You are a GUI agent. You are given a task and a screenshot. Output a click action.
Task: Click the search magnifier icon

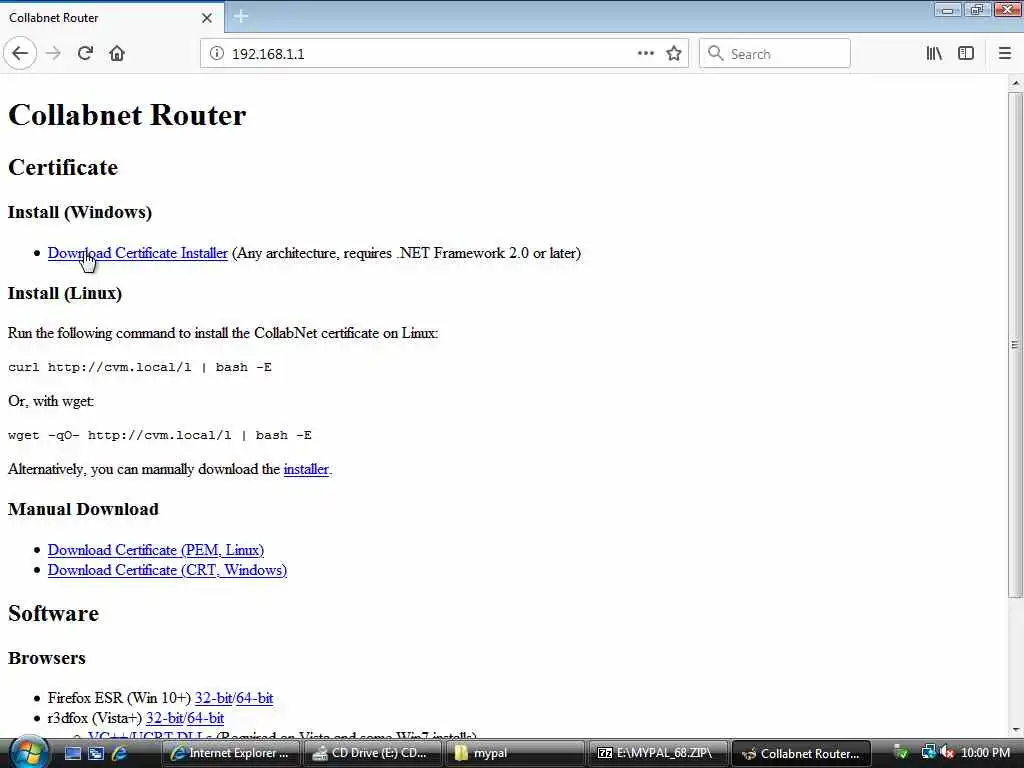(716, 54)
